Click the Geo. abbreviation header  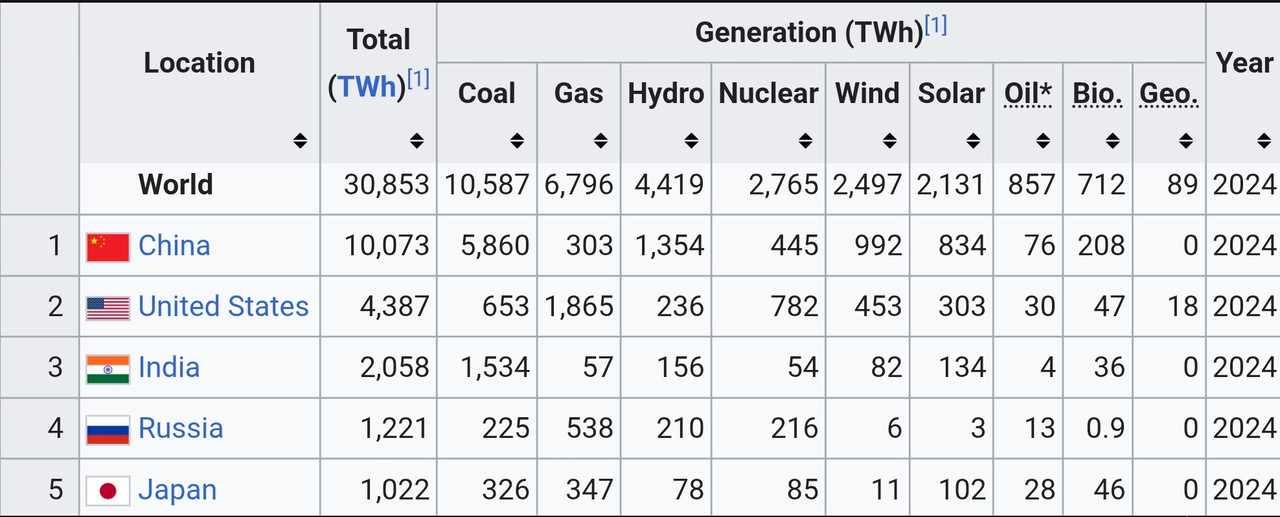[x=1168, y=93]
